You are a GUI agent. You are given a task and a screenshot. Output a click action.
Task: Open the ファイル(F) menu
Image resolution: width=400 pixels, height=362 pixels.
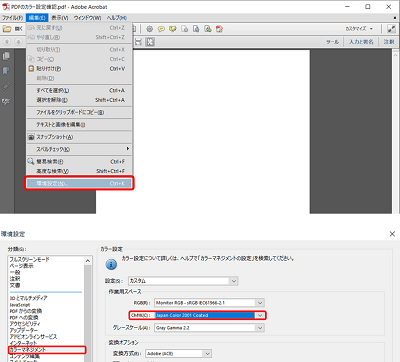13,18
